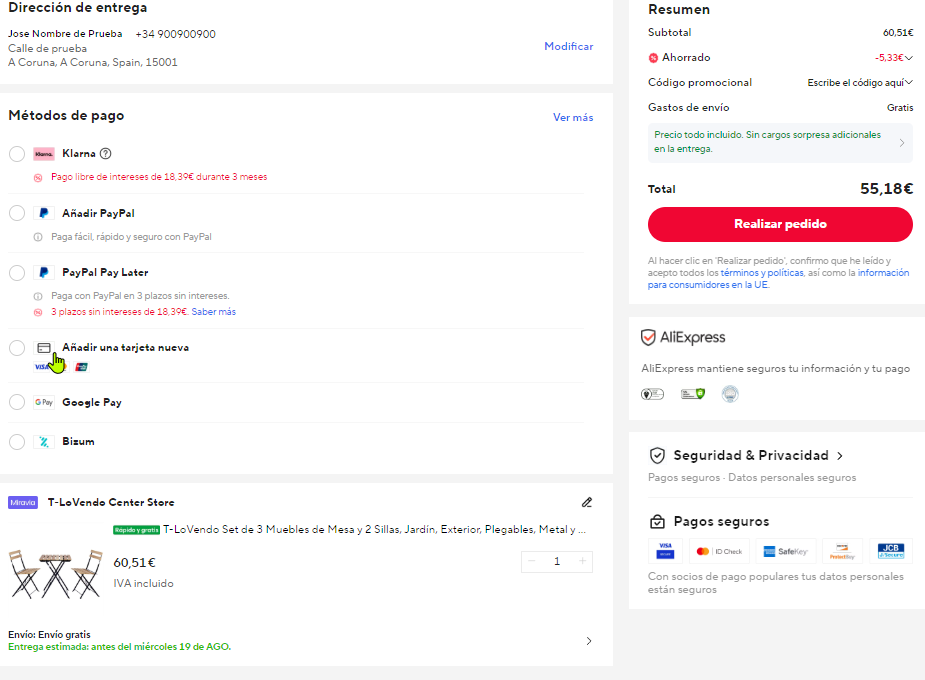Click the JCB J/Secure logo
925x680 pixels.
pos(890,551)
